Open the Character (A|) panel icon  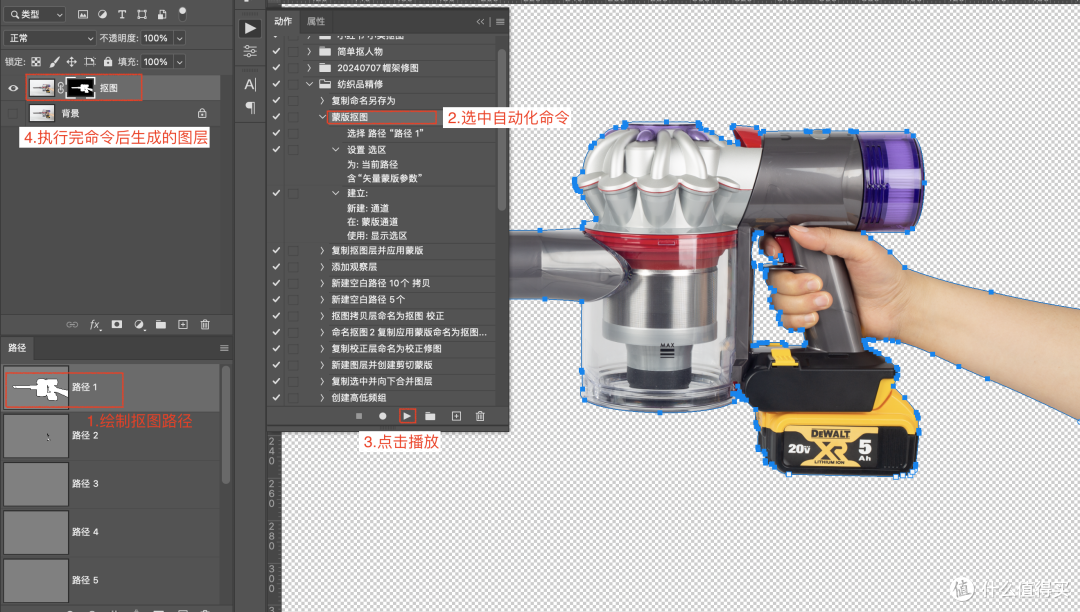click(250, 84)
